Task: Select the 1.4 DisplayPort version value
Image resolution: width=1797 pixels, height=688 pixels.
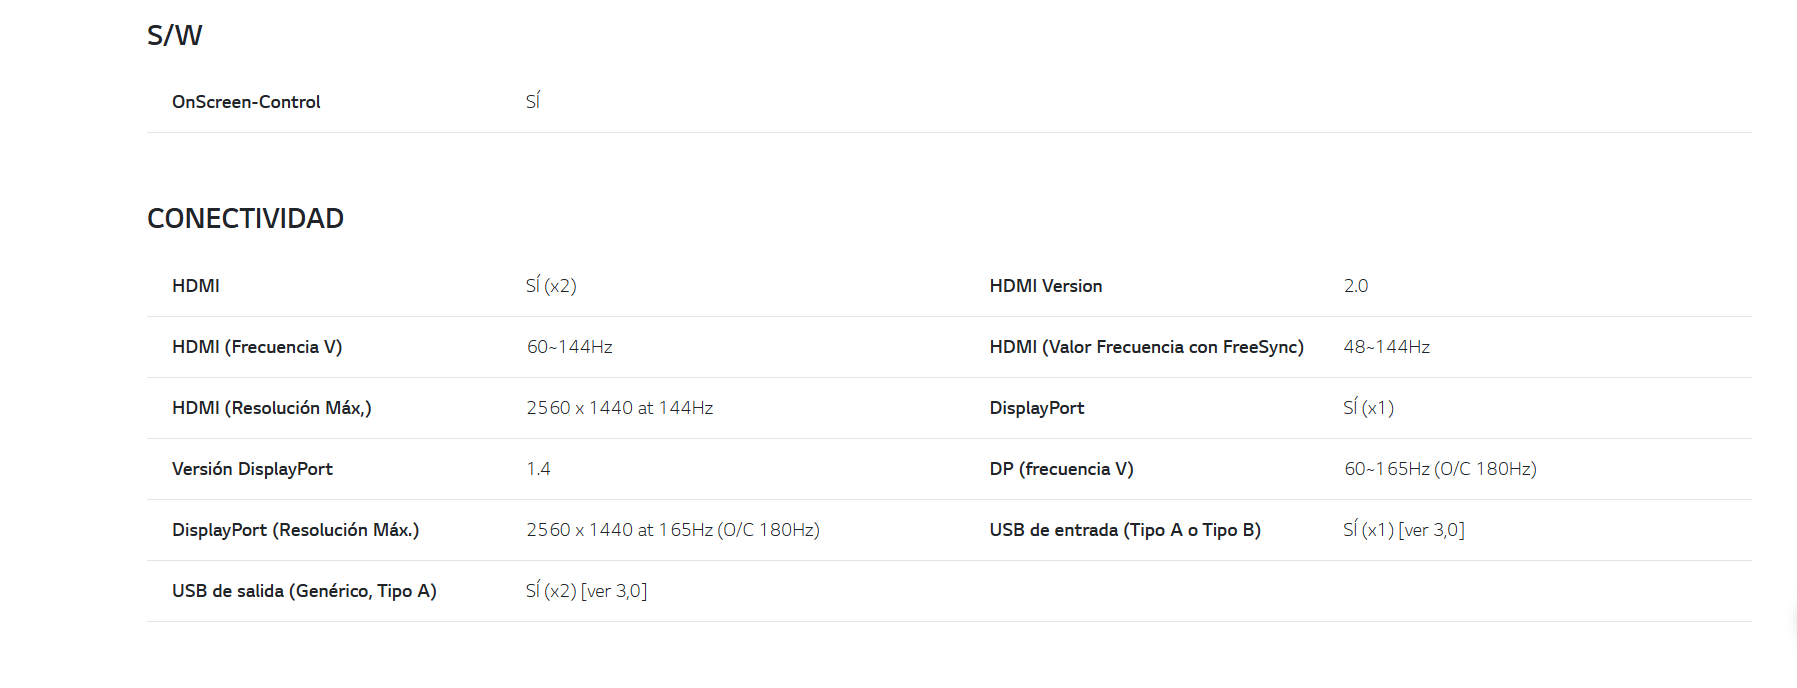Action: tap(539, 469)
